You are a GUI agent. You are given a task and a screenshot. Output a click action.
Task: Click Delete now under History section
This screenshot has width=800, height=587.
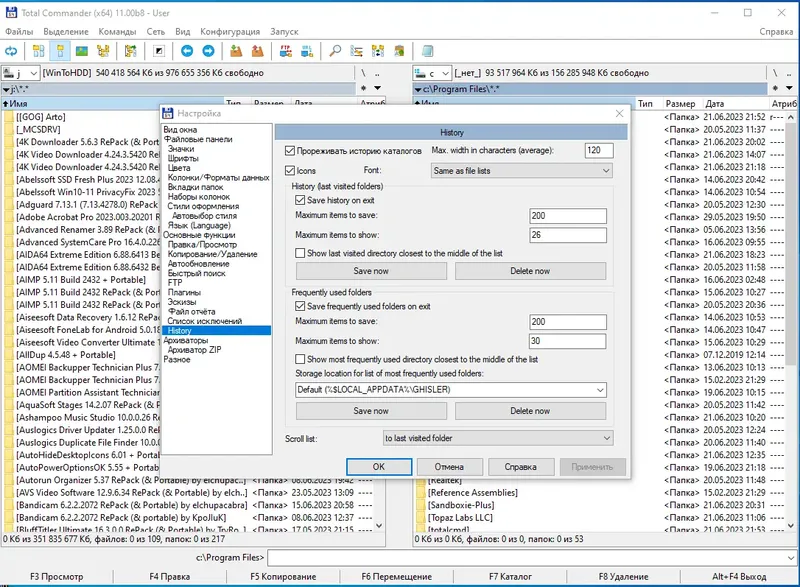coord(530,271)
